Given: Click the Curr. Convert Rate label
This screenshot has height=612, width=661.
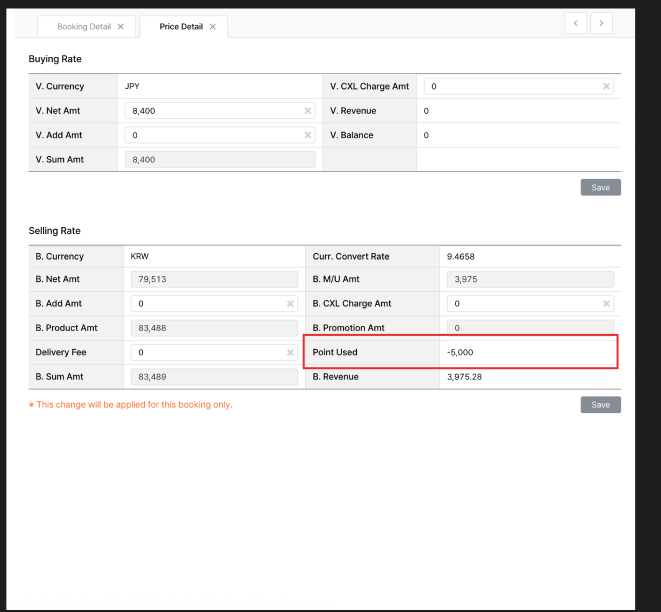Looking at the screenshot, I should (351, 257).
